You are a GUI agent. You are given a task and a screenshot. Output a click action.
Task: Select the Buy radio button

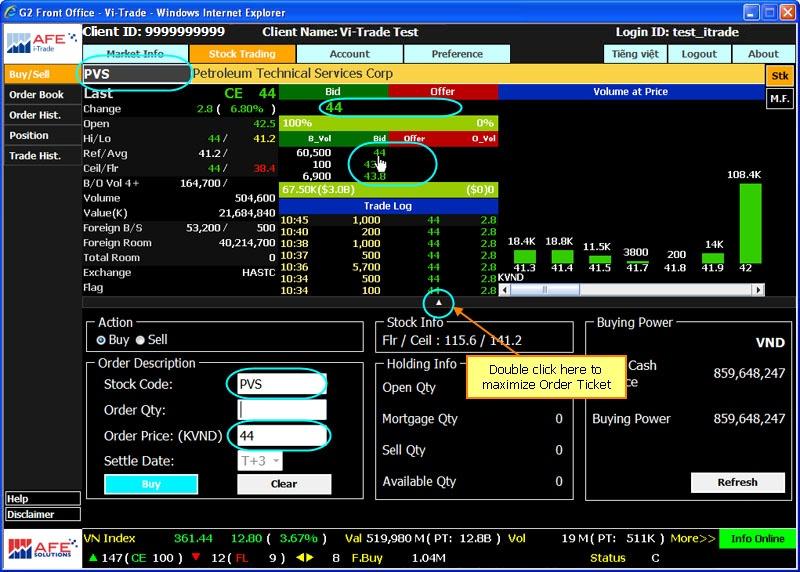point(101,340)
